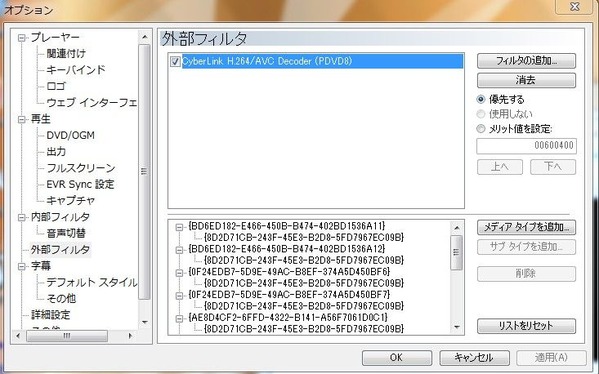Open the ウェブ インターフェ settings page
Screen dimensions: 599x374
91,103
